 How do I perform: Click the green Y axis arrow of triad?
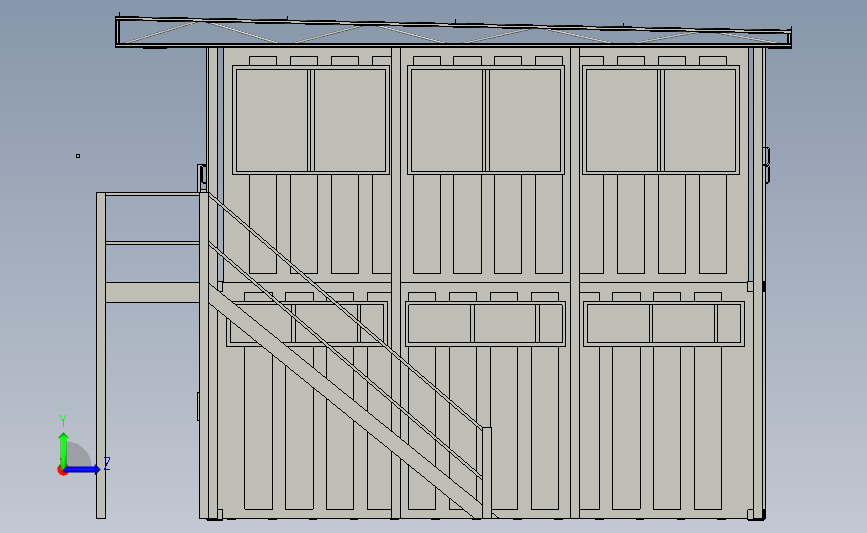64,449
